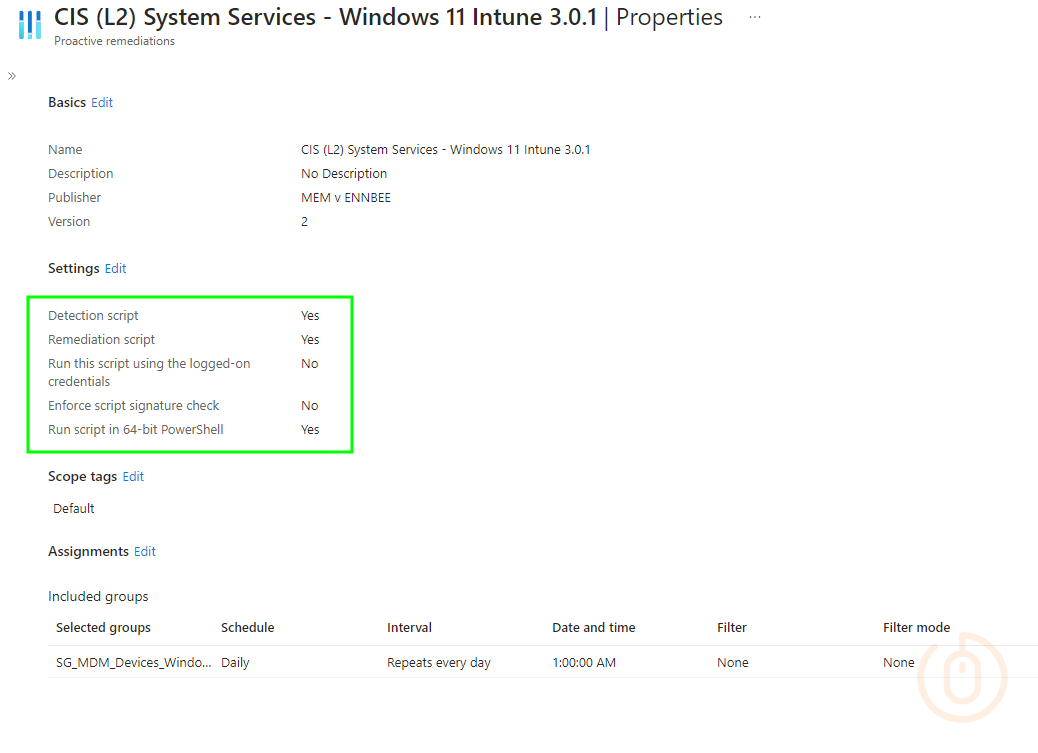Viewport: 1038px width, 753px height.
Task: Open the more options ellipsis menu
Action: pos(754,16)
